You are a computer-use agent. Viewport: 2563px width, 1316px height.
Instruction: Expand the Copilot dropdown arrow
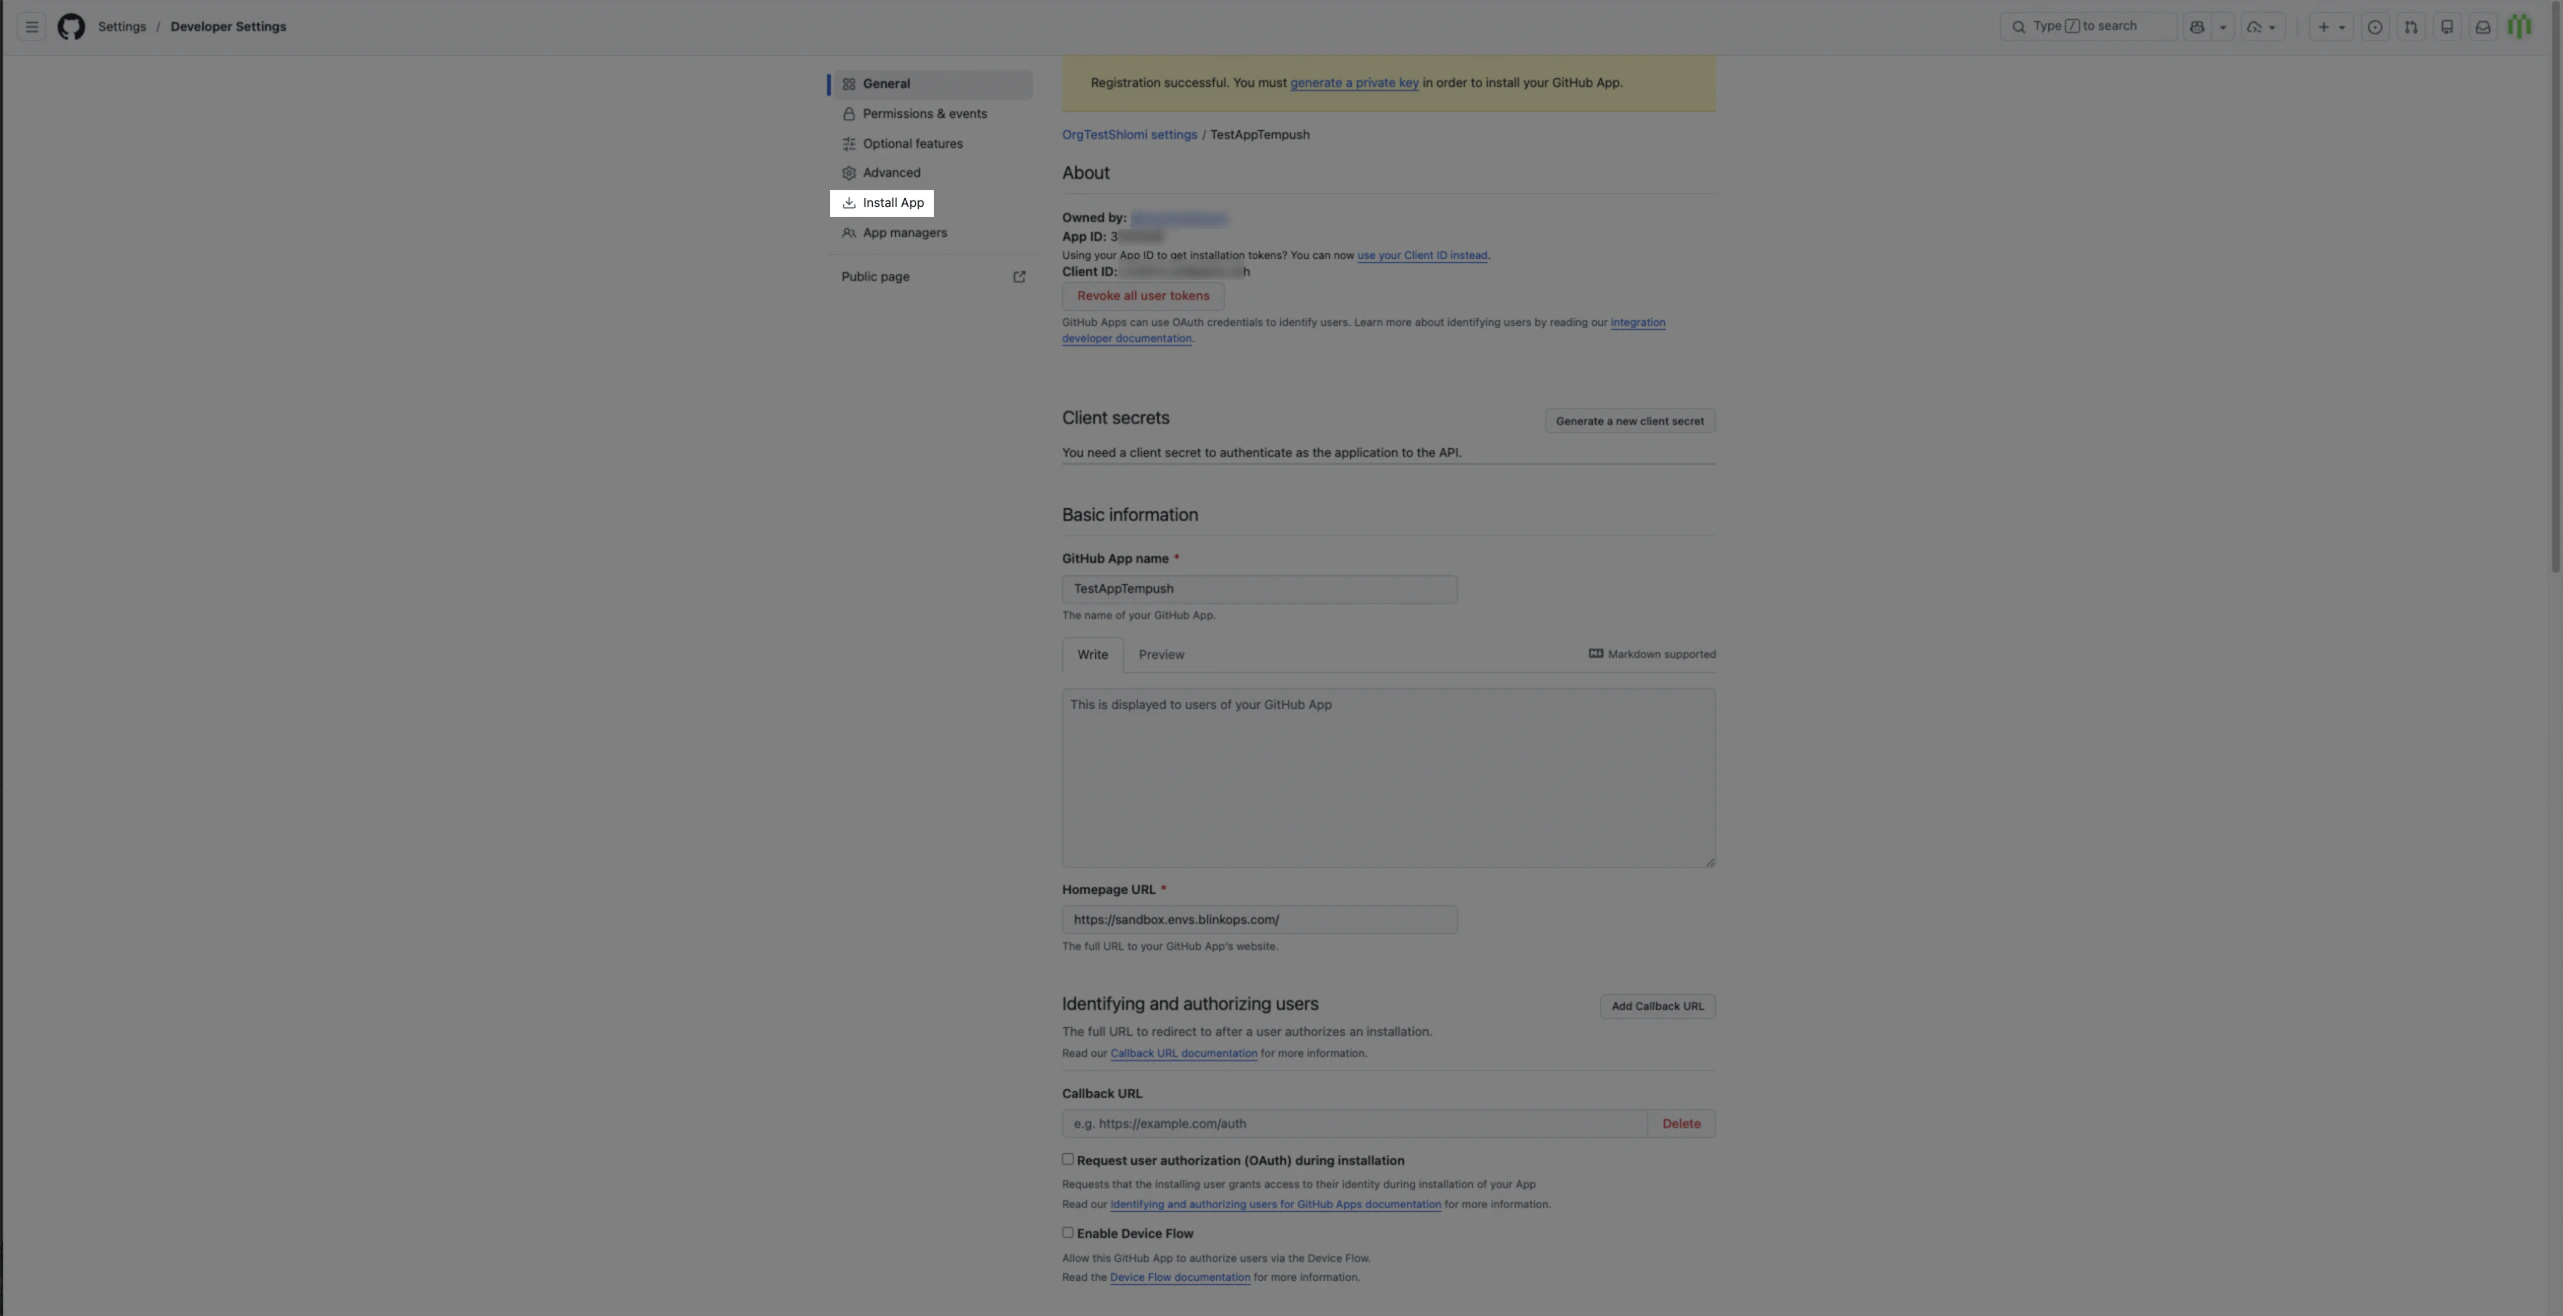point(2223,27)
